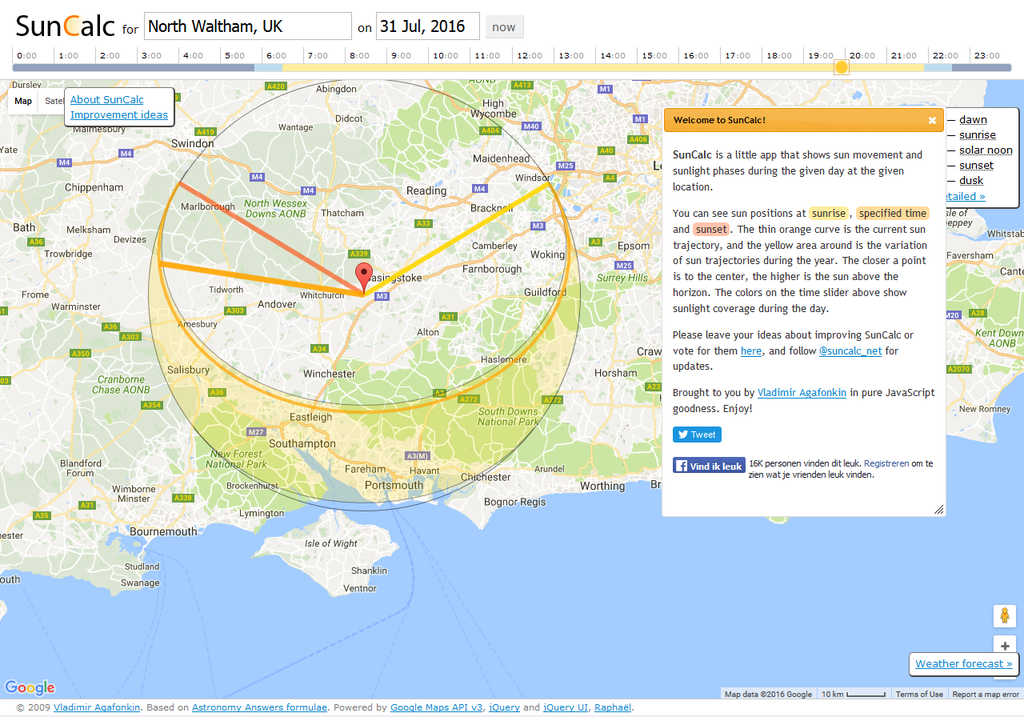This screenshot has width=1024, height=717.
Task: Open the Weather forecast link
Action: tap(963, 663)
